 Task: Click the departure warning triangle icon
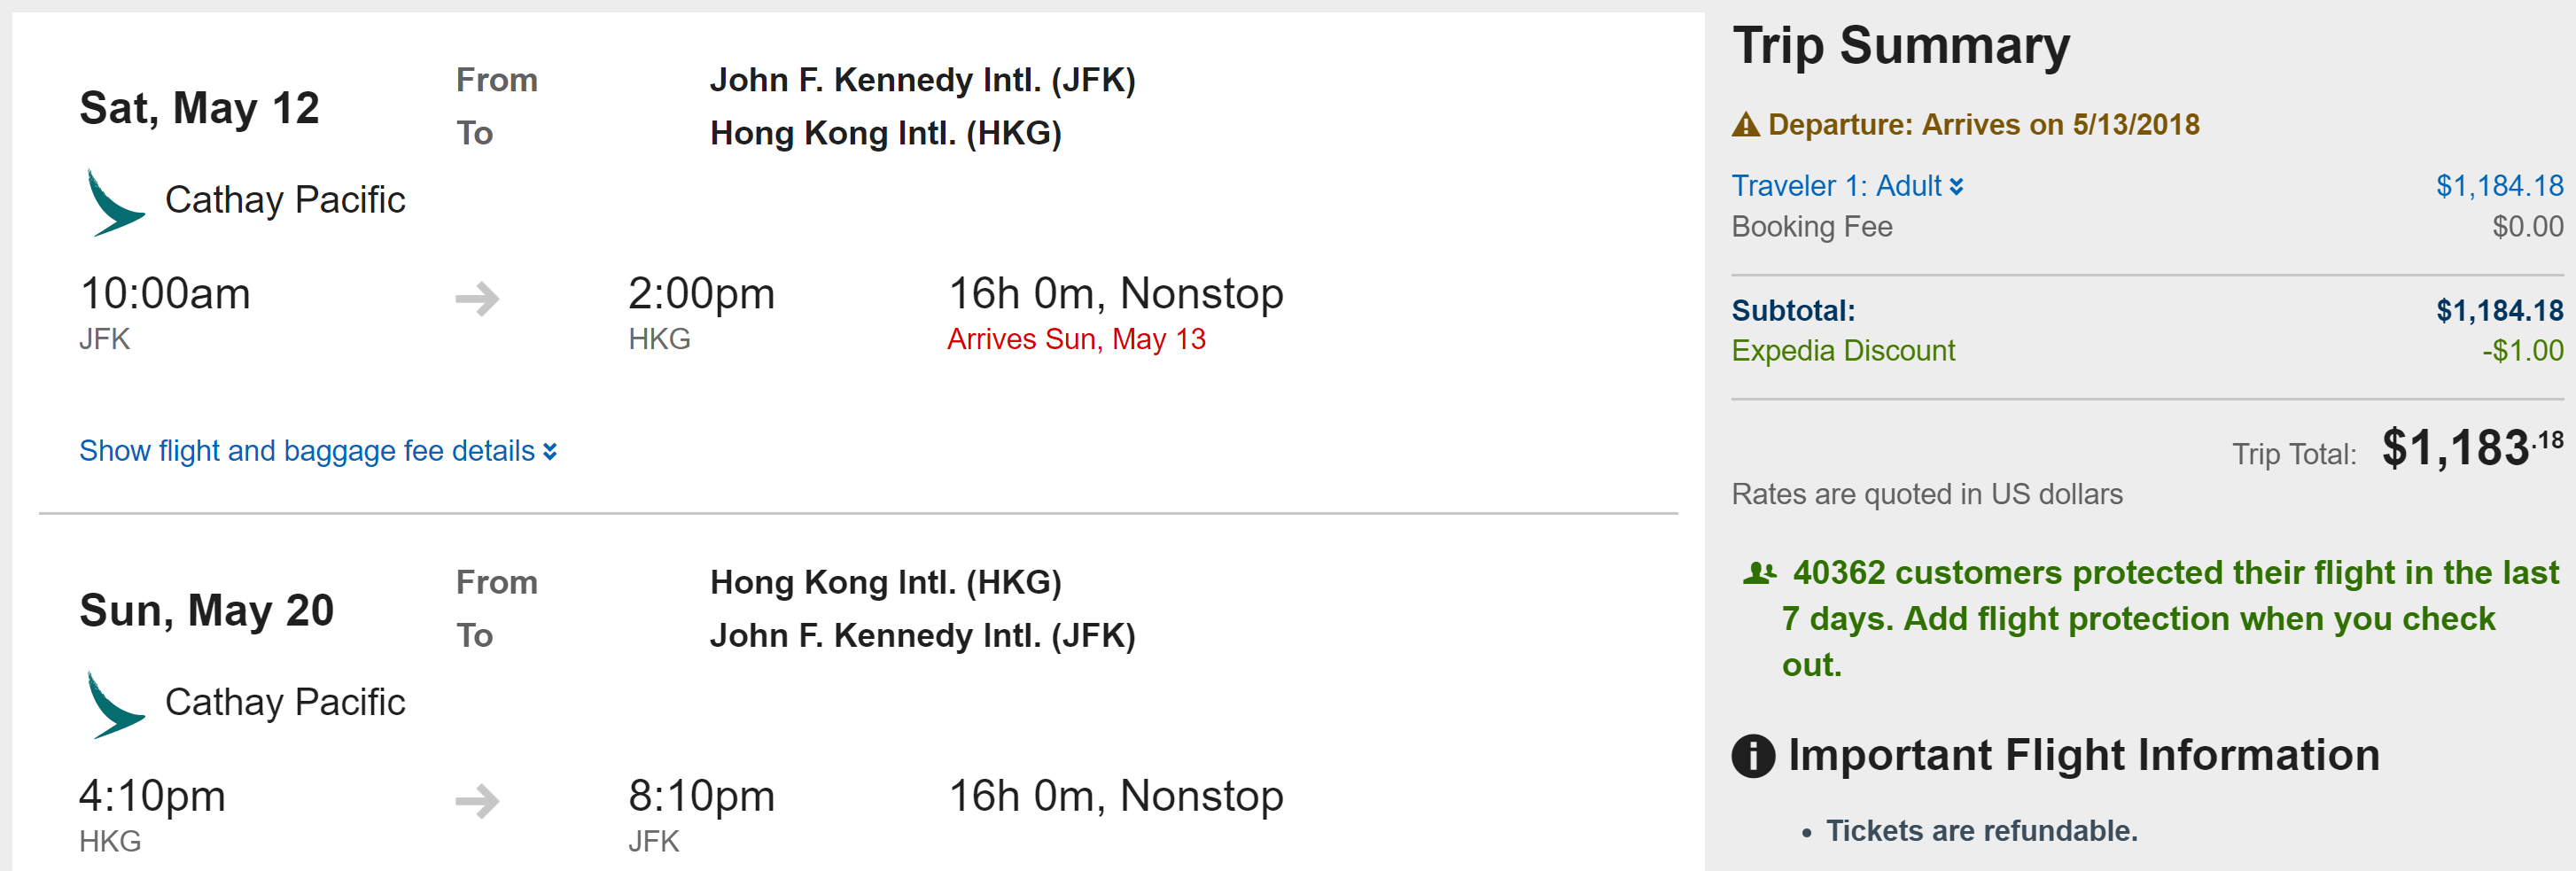point(1745,125)
